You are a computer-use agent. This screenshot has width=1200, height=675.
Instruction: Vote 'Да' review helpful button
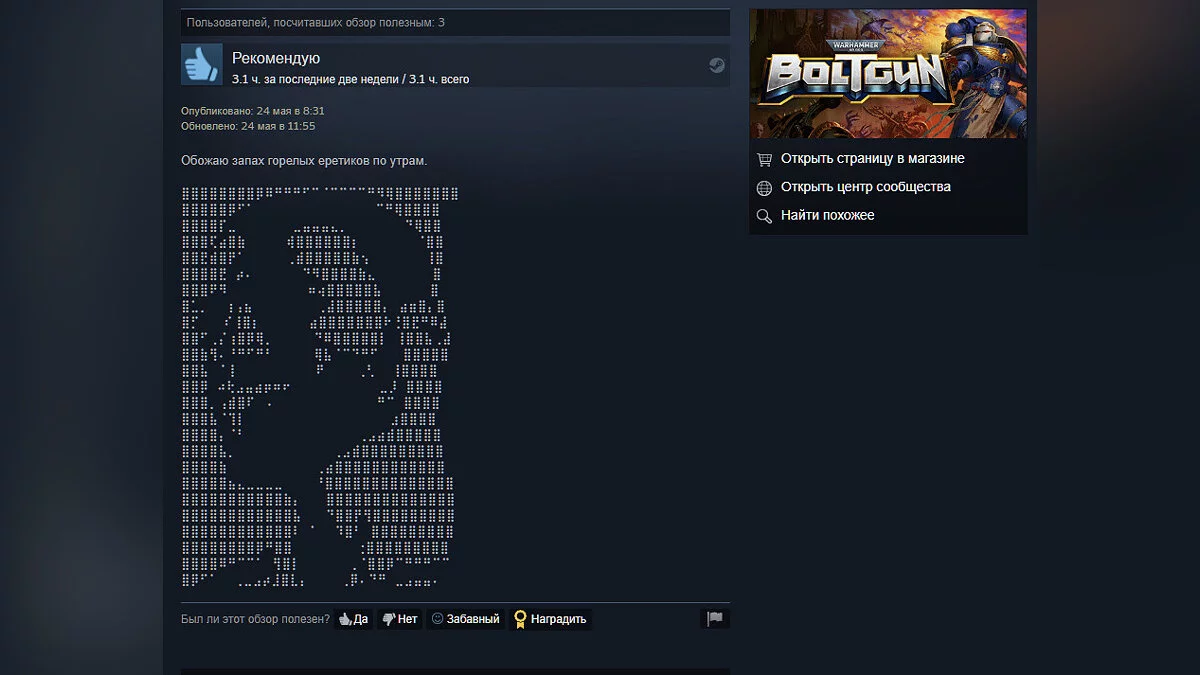(353, 619)
